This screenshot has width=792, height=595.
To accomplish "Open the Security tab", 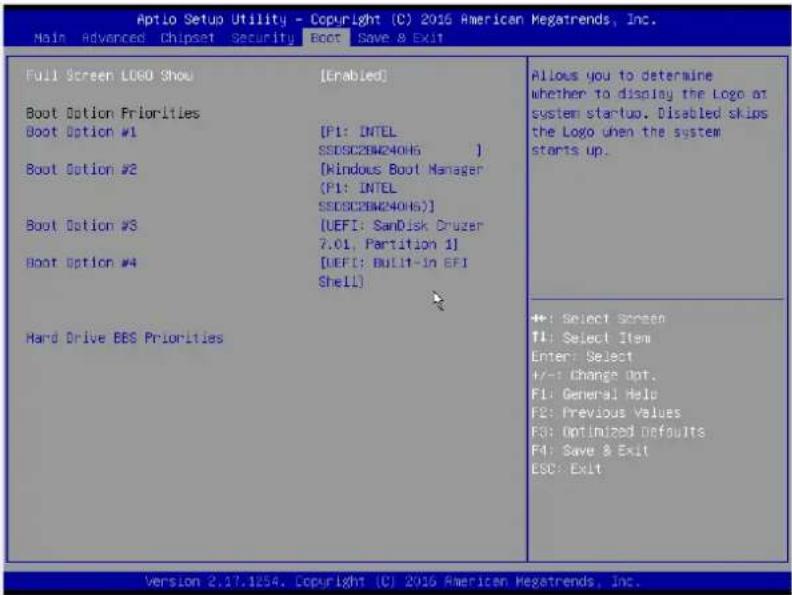I will [263, 38].
